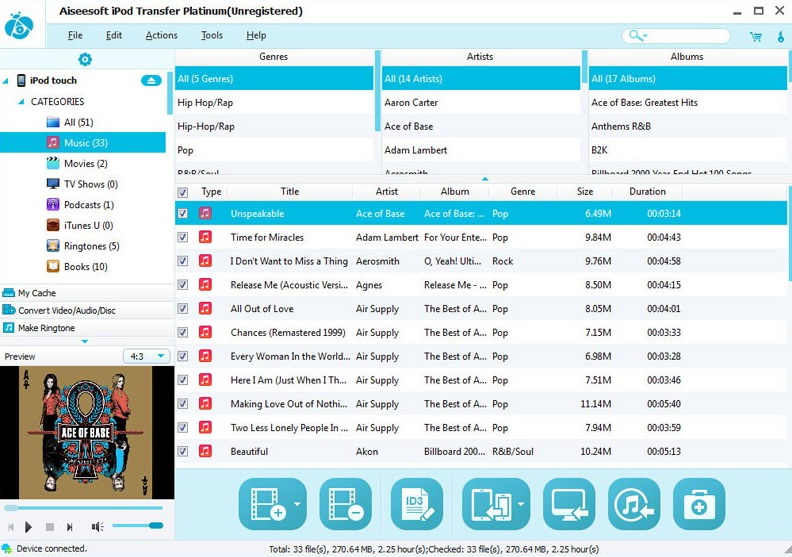Open the backup toolbox icon
Image resolution: width=792 pixels, height=557 pixels.
699,504
